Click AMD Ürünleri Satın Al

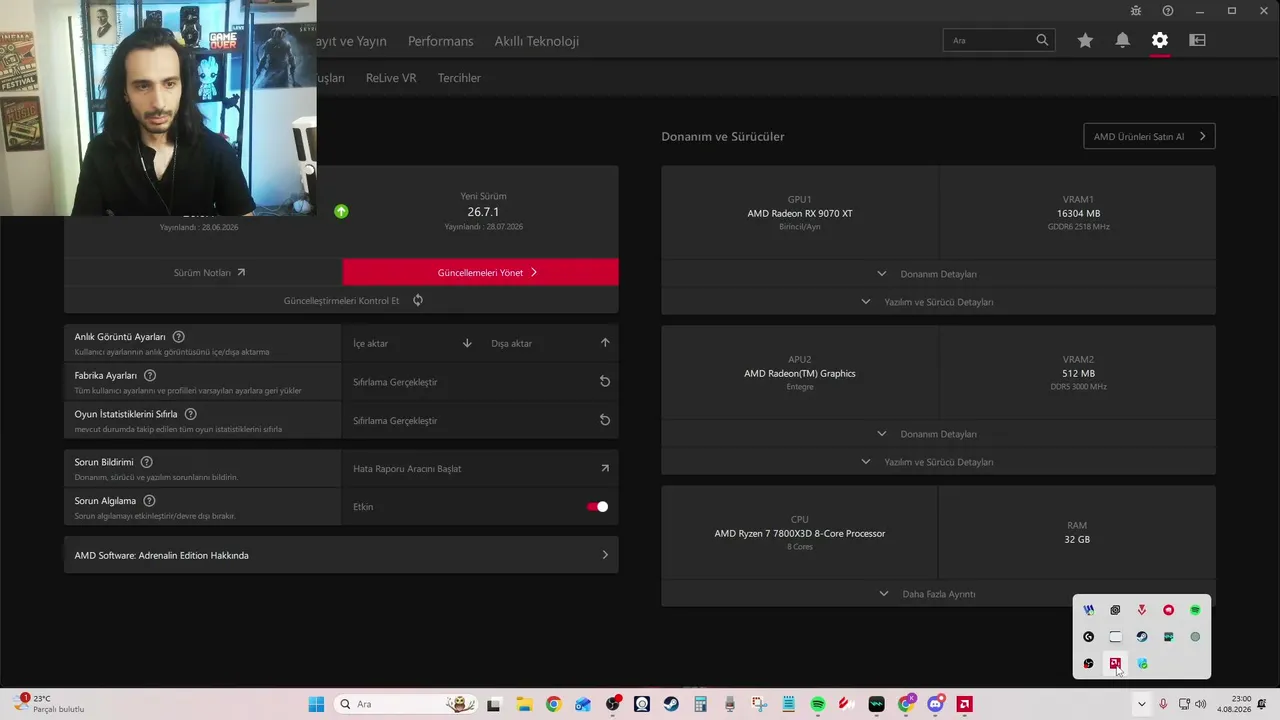[1149, 136]
